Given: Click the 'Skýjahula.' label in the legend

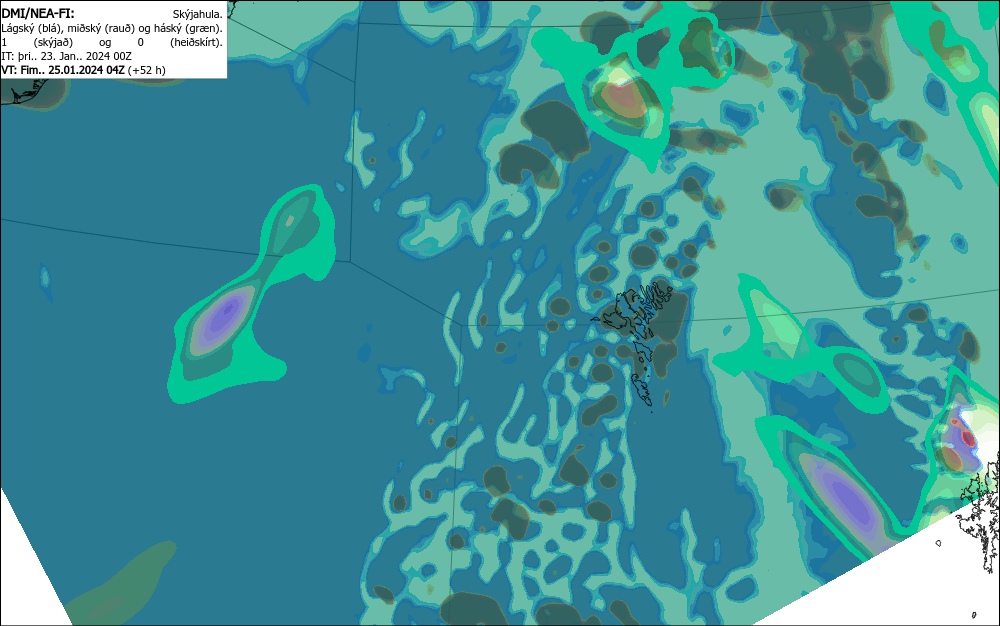Looking at the screenshot, I should click(198, 14).
